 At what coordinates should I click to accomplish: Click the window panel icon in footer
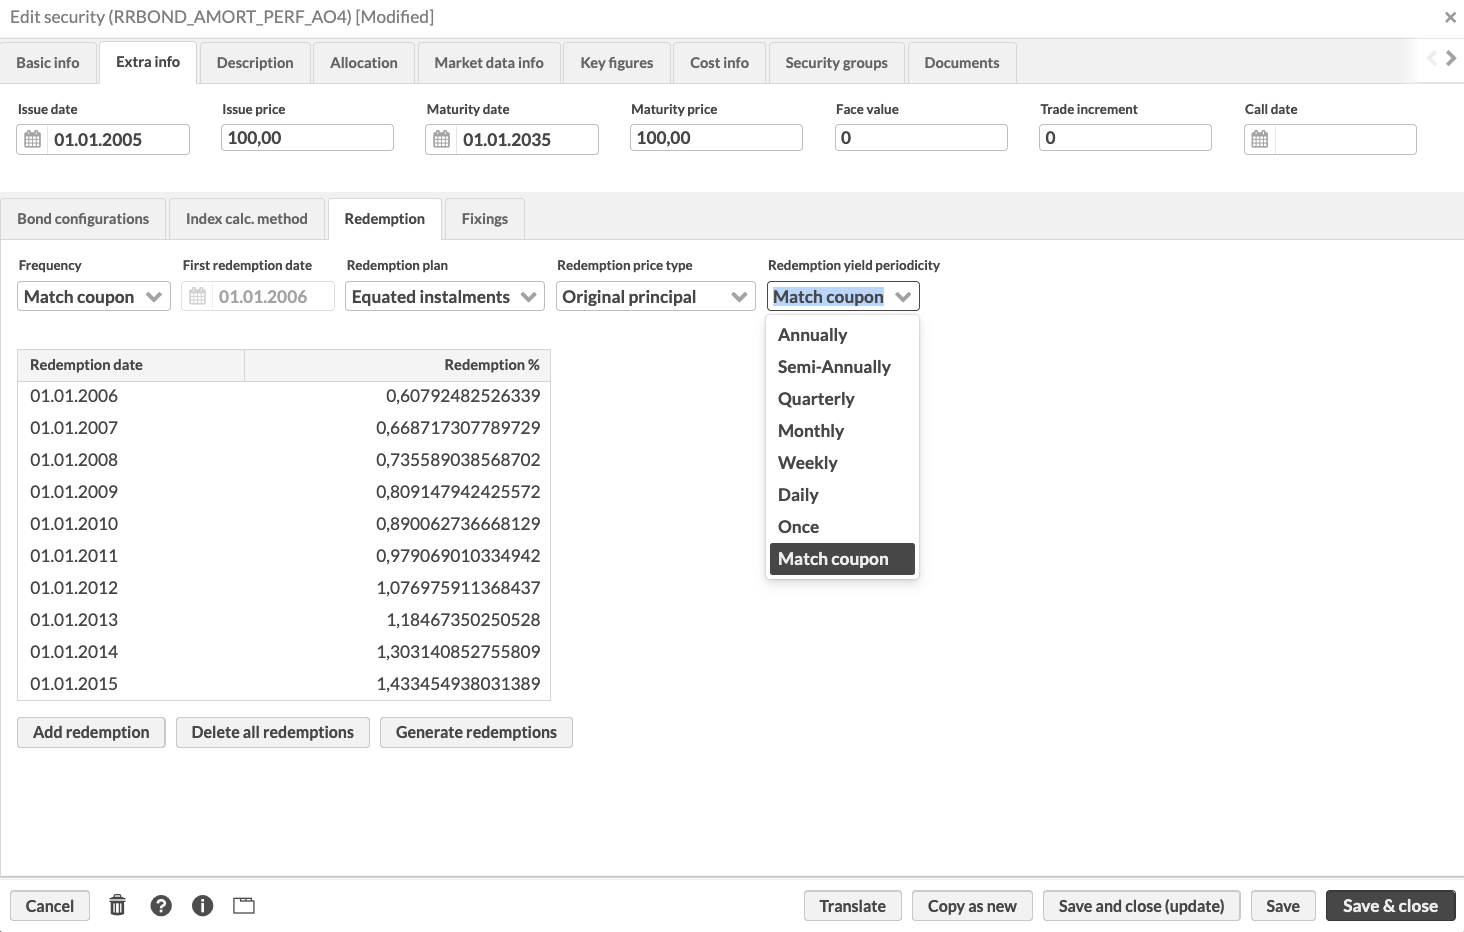244,905
